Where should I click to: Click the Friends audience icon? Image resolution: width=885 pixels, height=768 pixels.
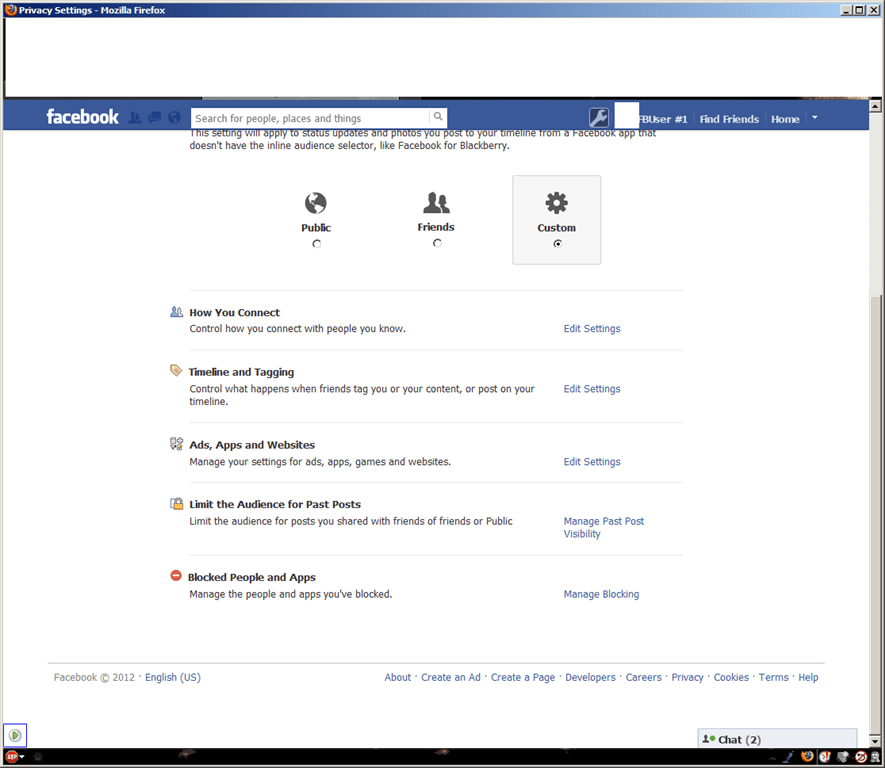click(436, 202)
